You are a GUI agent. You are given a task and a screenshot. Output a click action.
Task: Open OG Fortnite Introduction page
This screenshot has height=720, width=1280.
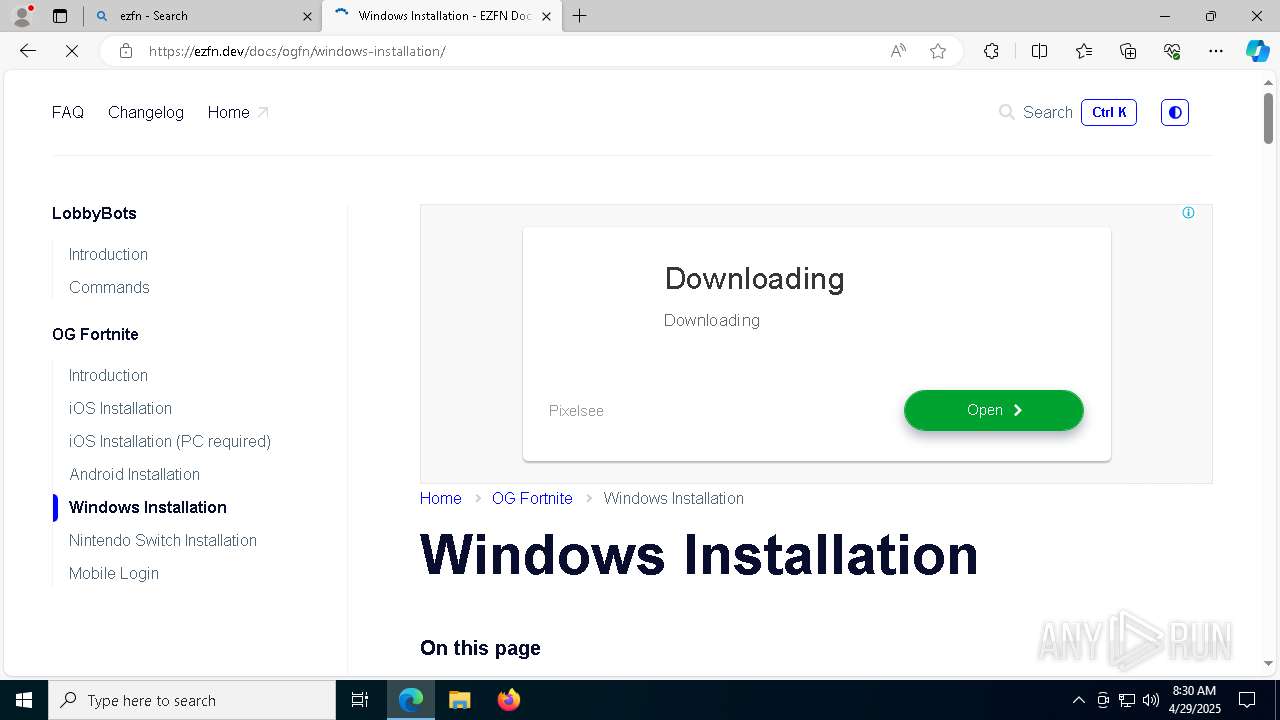pos(108,375)
